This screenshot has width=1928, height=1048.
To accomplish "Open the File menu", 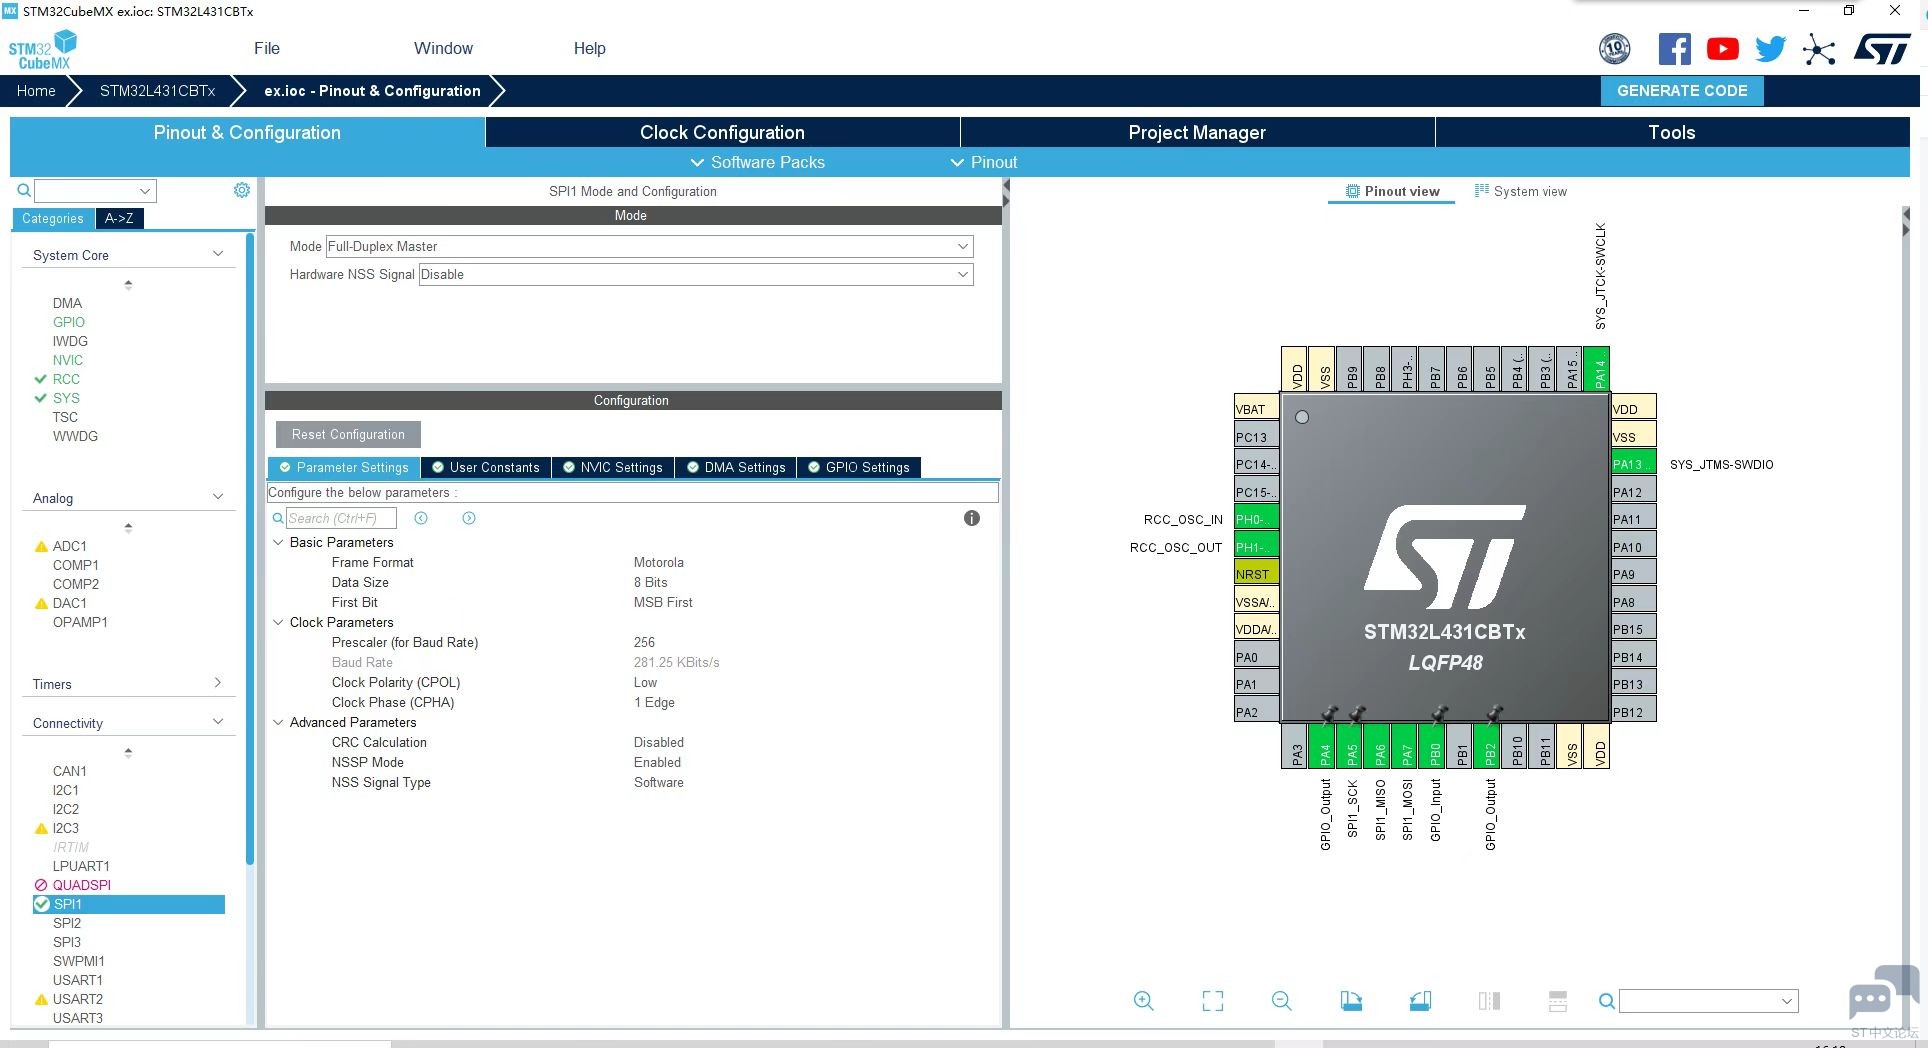I will point(267,48).
